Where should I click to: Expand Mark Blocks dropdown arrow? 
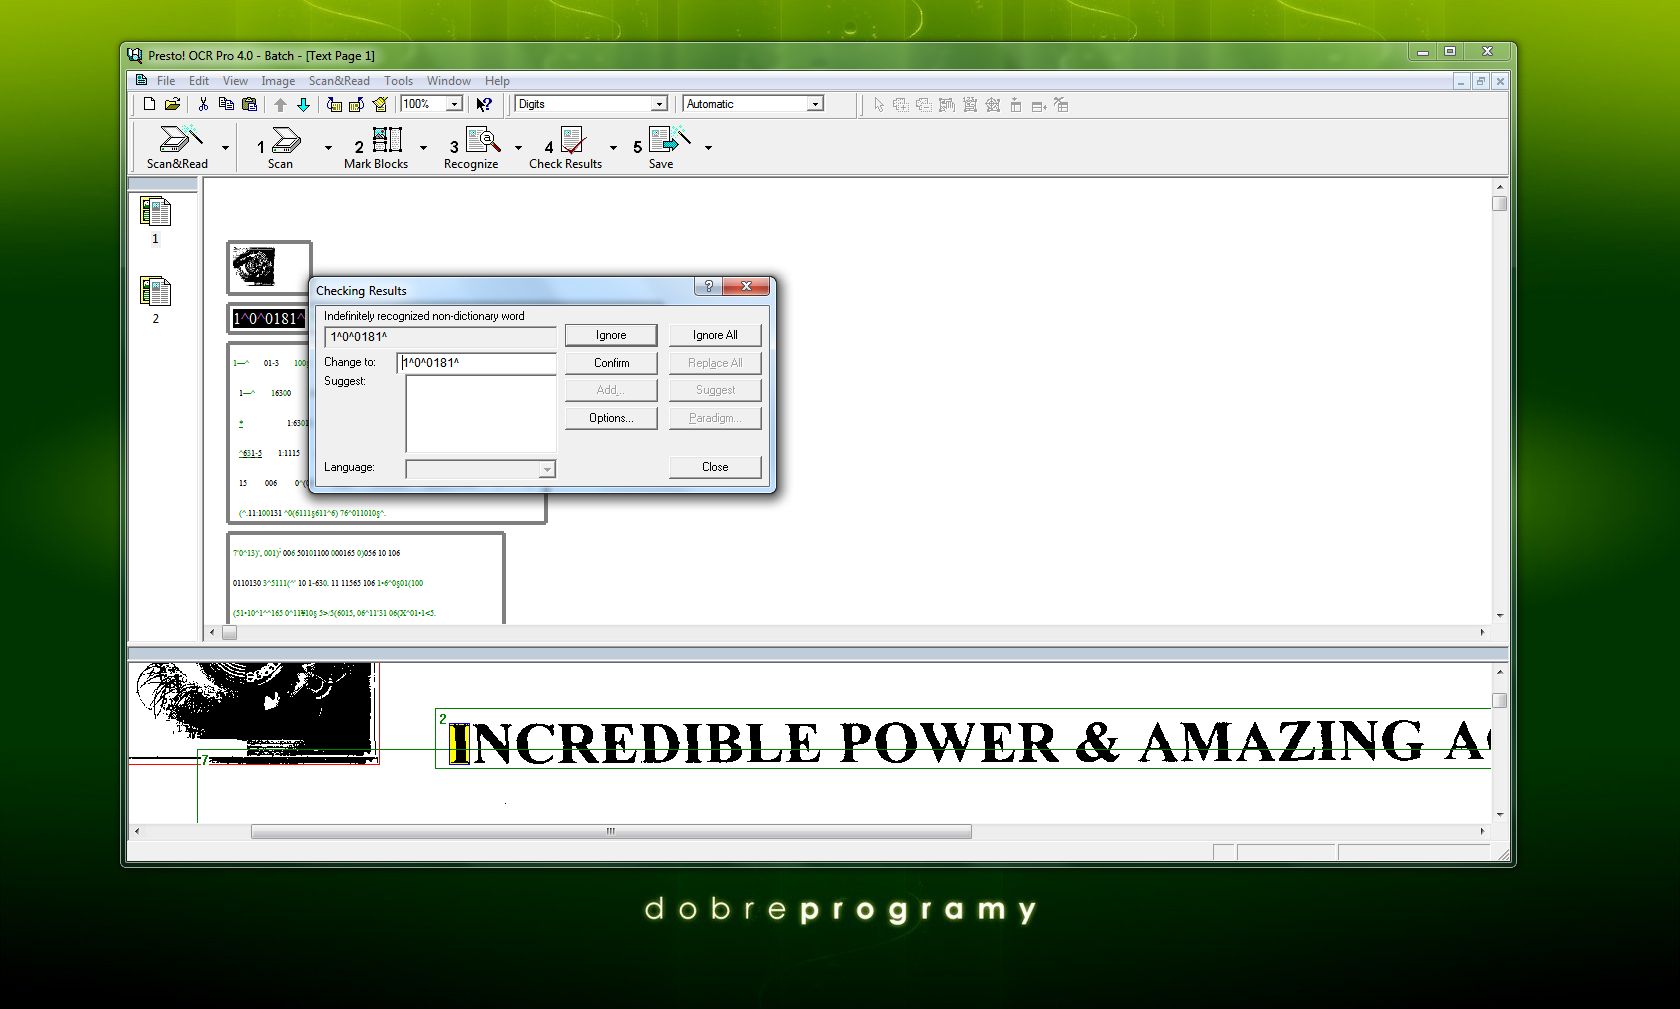(423, 148)
